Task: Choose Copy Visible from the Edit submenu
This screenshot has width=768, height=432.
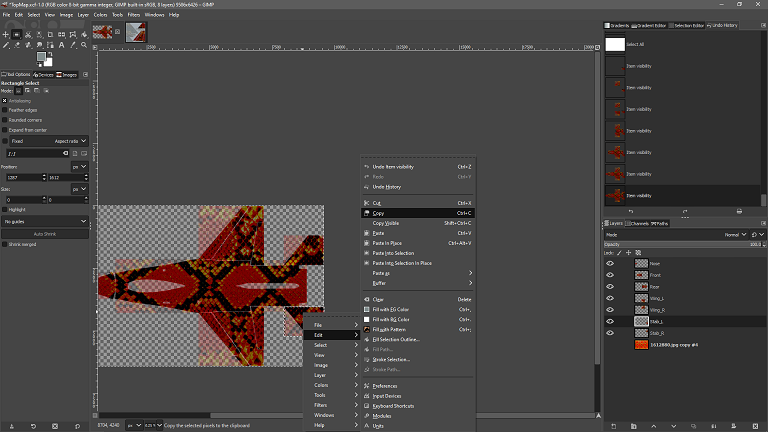Action: click(x=386, y=223)
